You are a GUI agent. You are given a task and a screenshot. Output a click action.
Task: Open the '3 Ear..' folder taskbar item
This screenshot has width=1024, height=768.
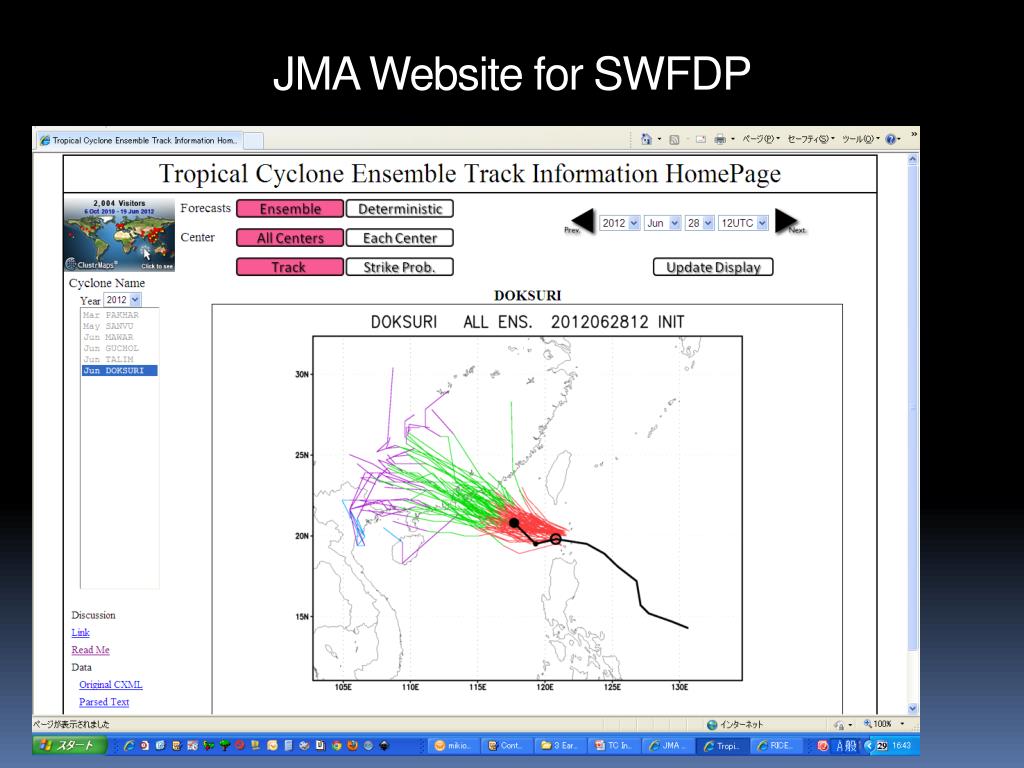[x=561, y=746]
